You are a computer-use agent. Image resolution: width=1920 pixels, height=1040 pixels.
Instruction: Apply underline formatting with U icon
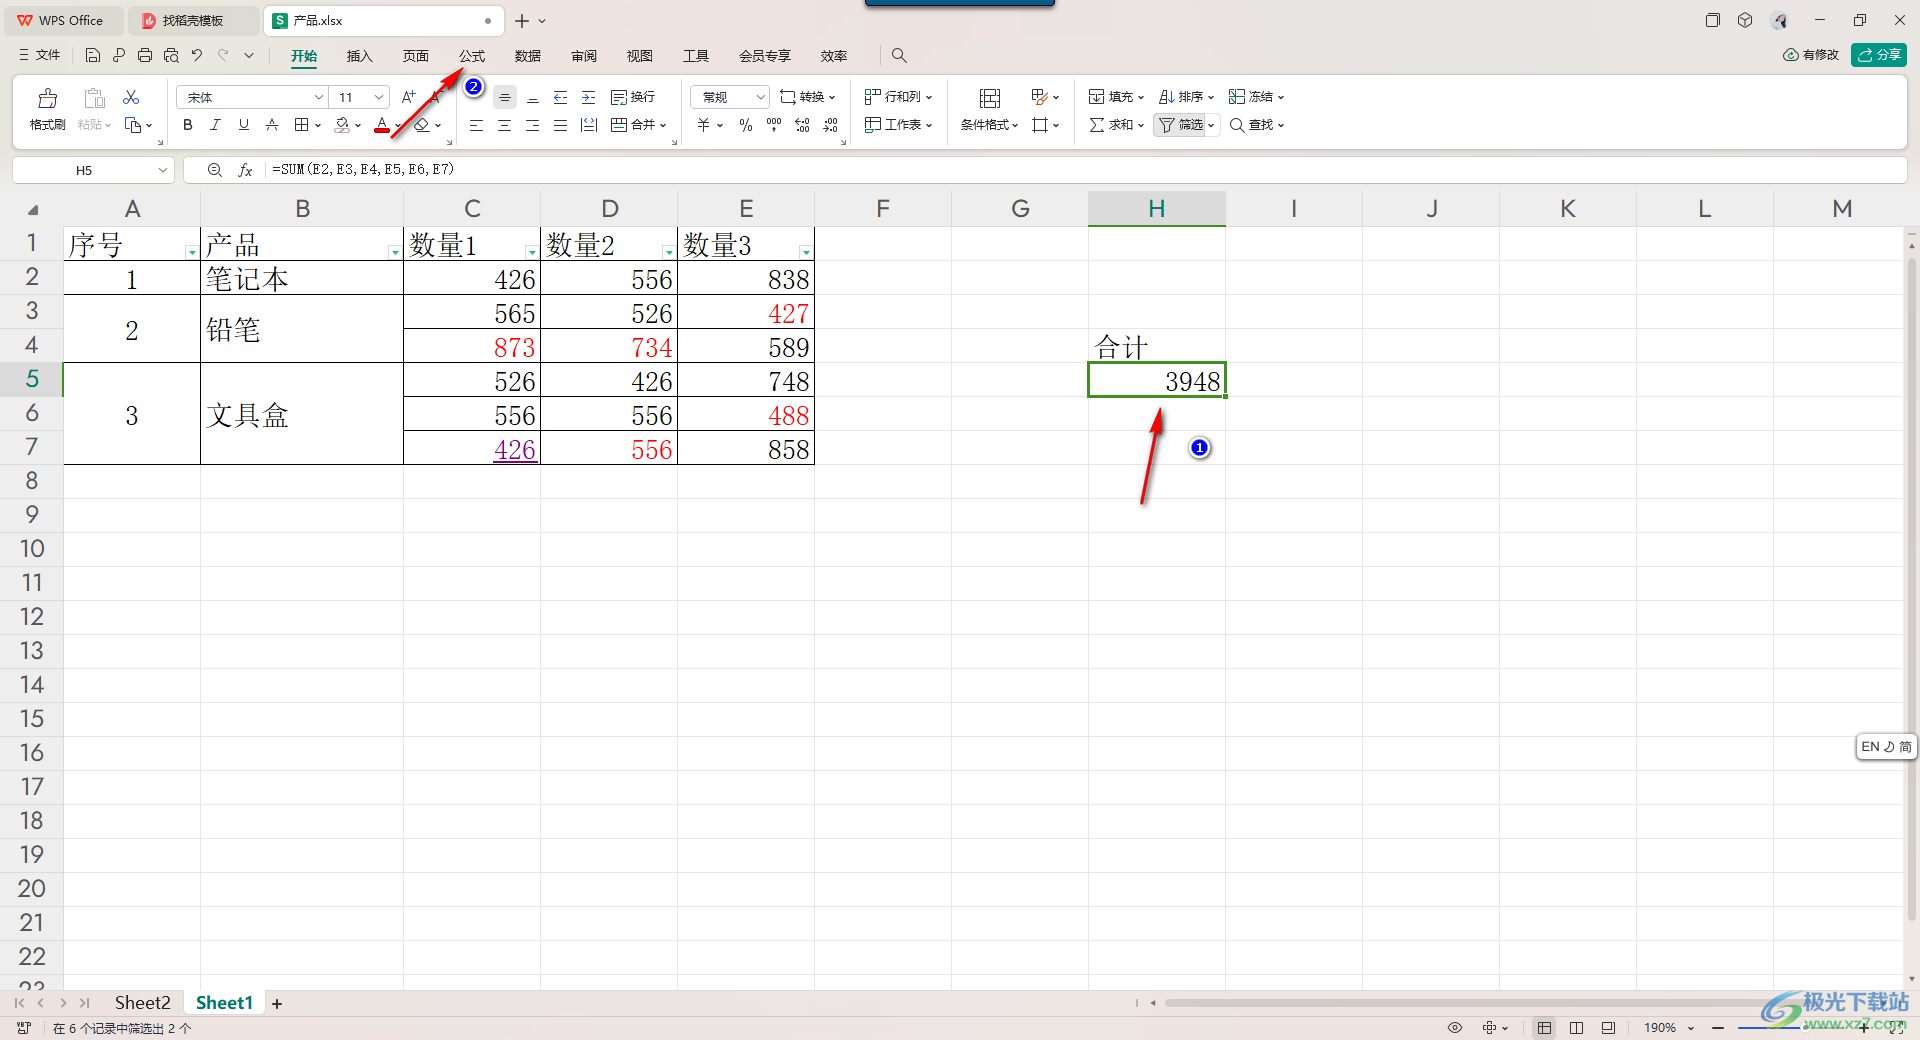(243, 125)
